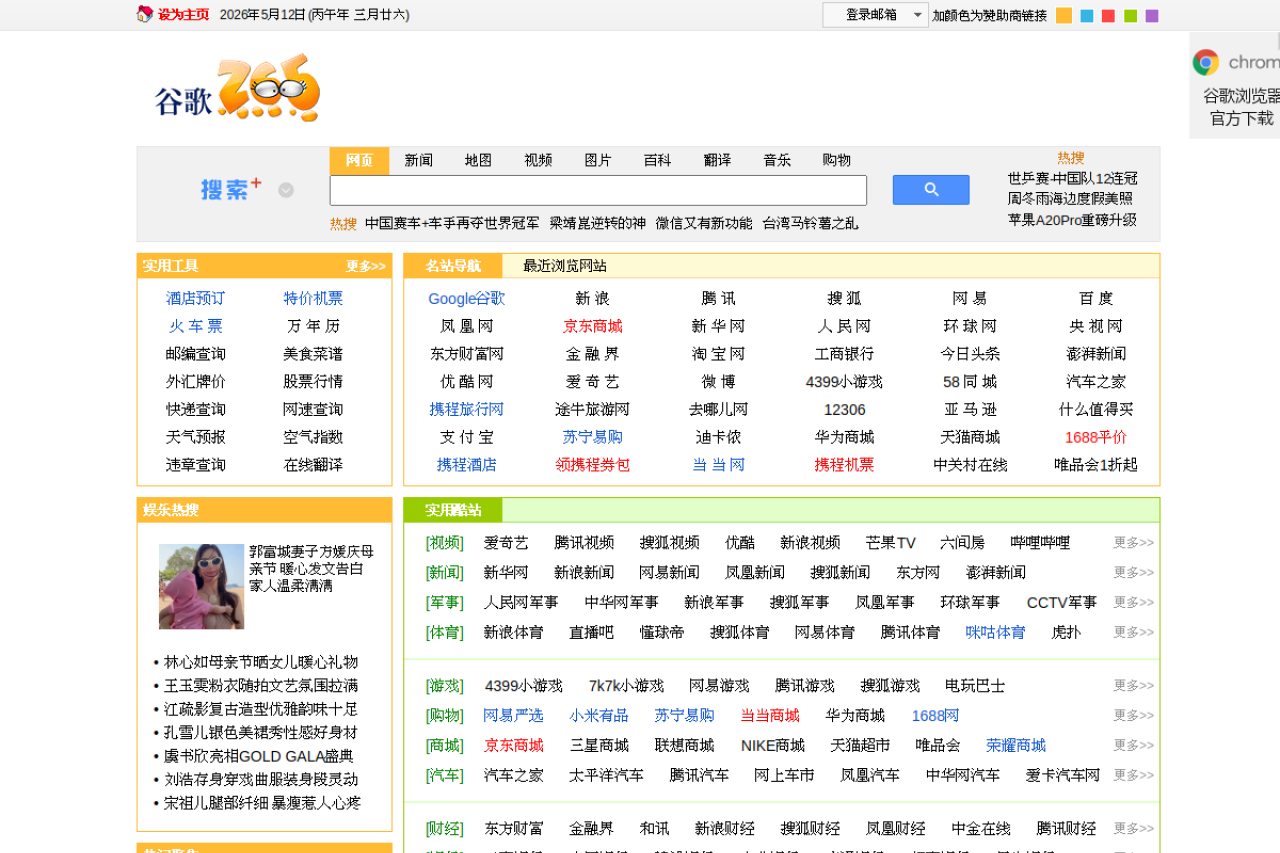Open headline 林心如母亲节晒女儿暖心礼物
Image resolution: width=1280 pixels, height=853 pixels.
pyautogui.click(x=261, y=663)
